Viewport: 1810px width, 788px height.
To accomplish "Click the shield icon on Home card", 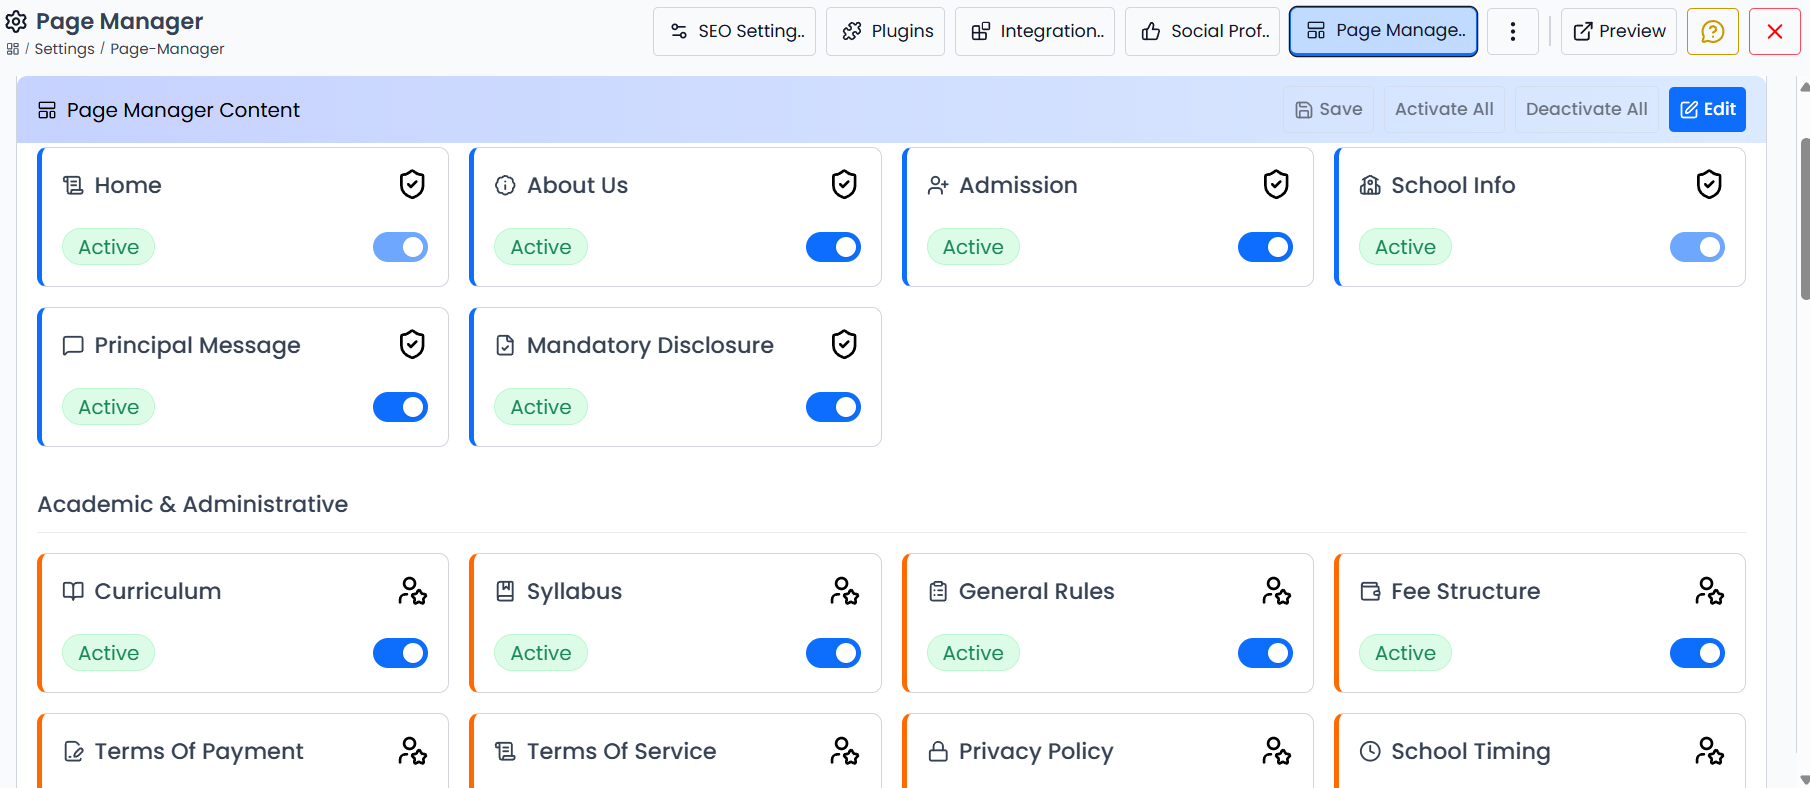I will [412, 185].
